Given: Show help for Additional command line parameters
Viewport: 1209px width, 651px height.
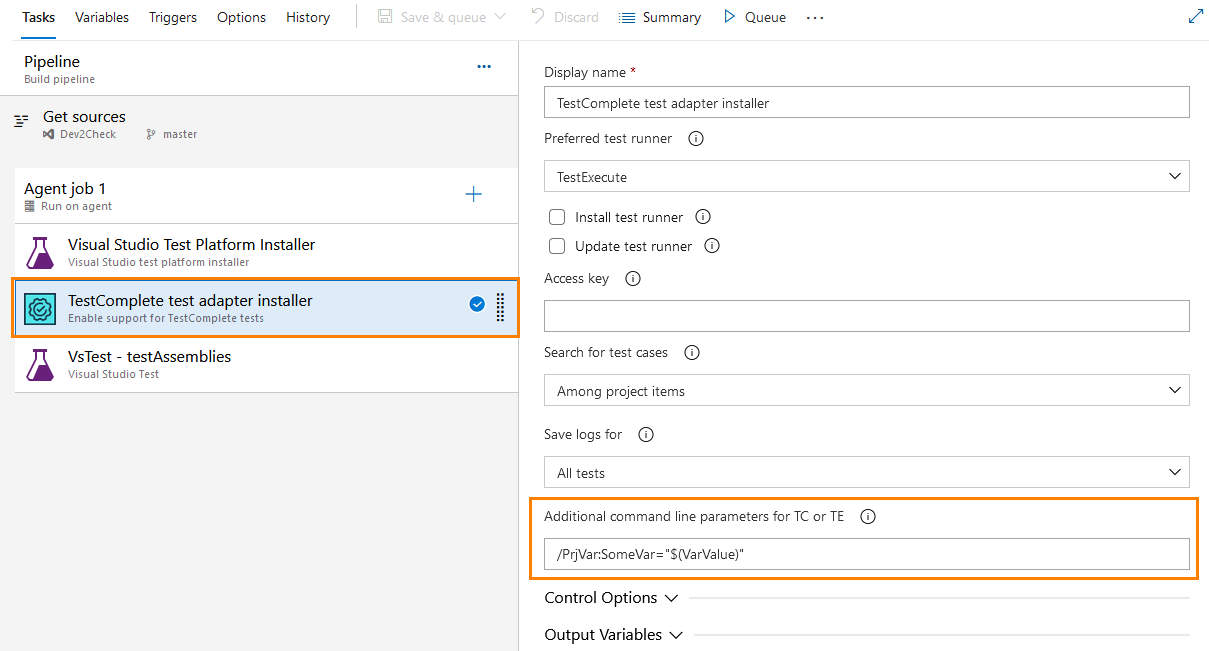Looking at the screenshot, I should pyautogui.click(x=867, y=517).
